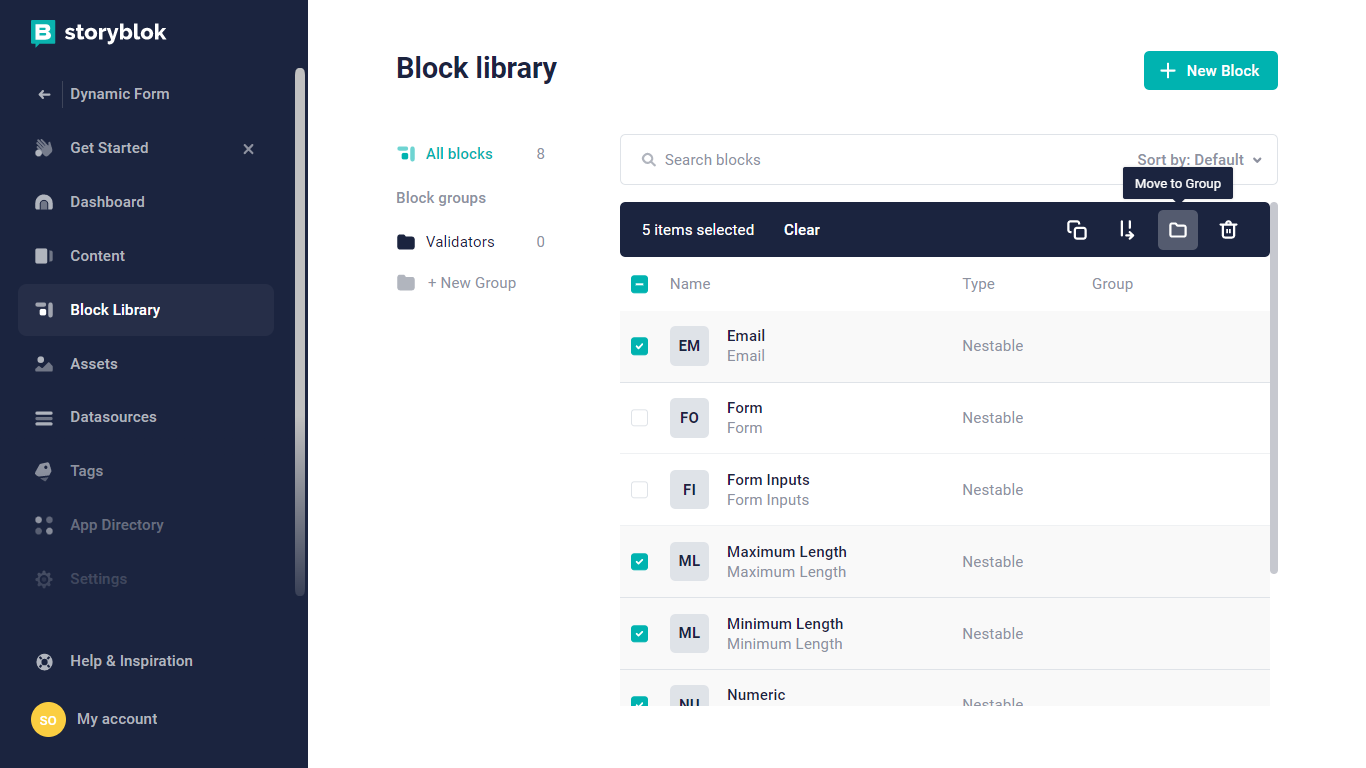Image resolution: width=1366 pixels, height=768 pixels.
Task: Uncheck the Email block checkbox
Action: (x=640, y=346)
